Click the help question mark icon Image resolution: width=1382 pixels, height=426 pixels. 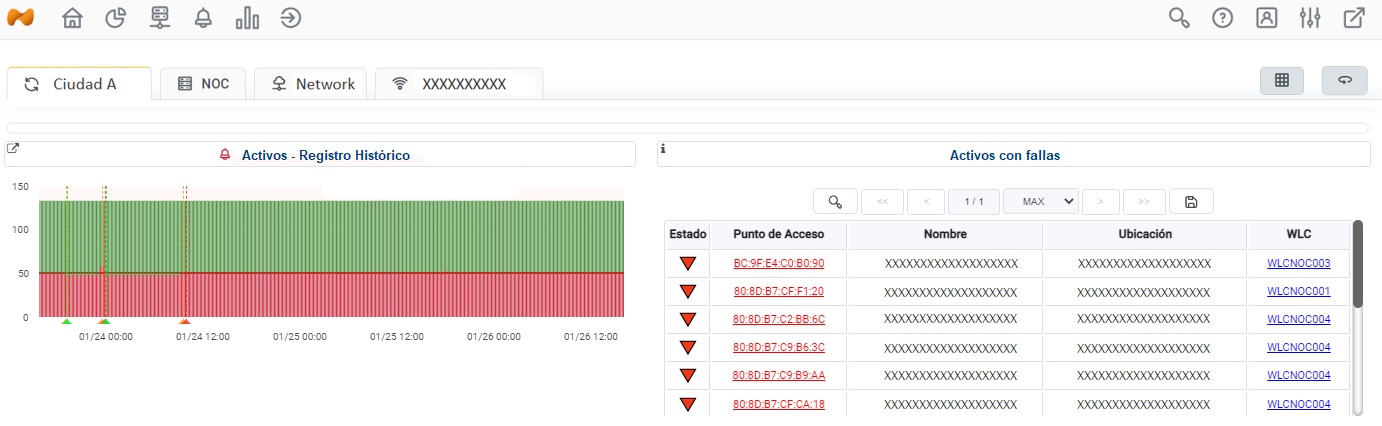(1222, 18)
